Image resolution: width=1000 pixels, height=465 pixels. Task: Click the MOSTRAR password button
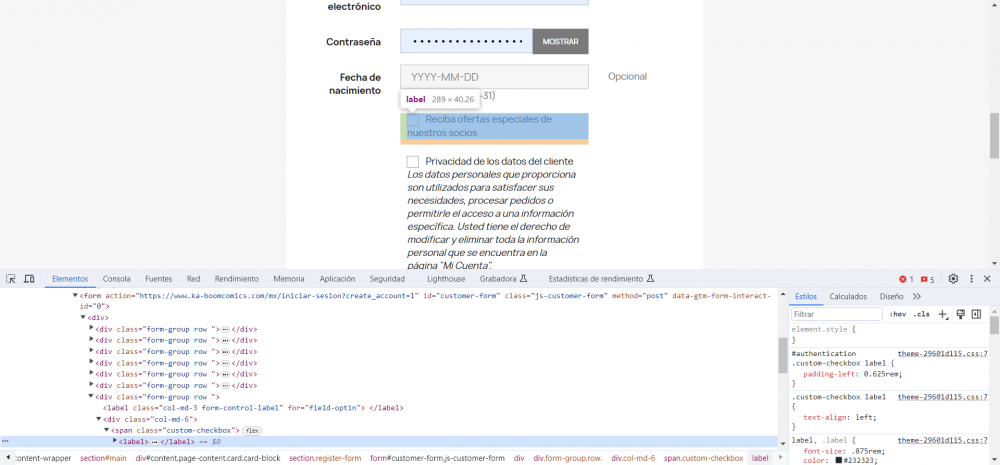[x=561, y=41]
